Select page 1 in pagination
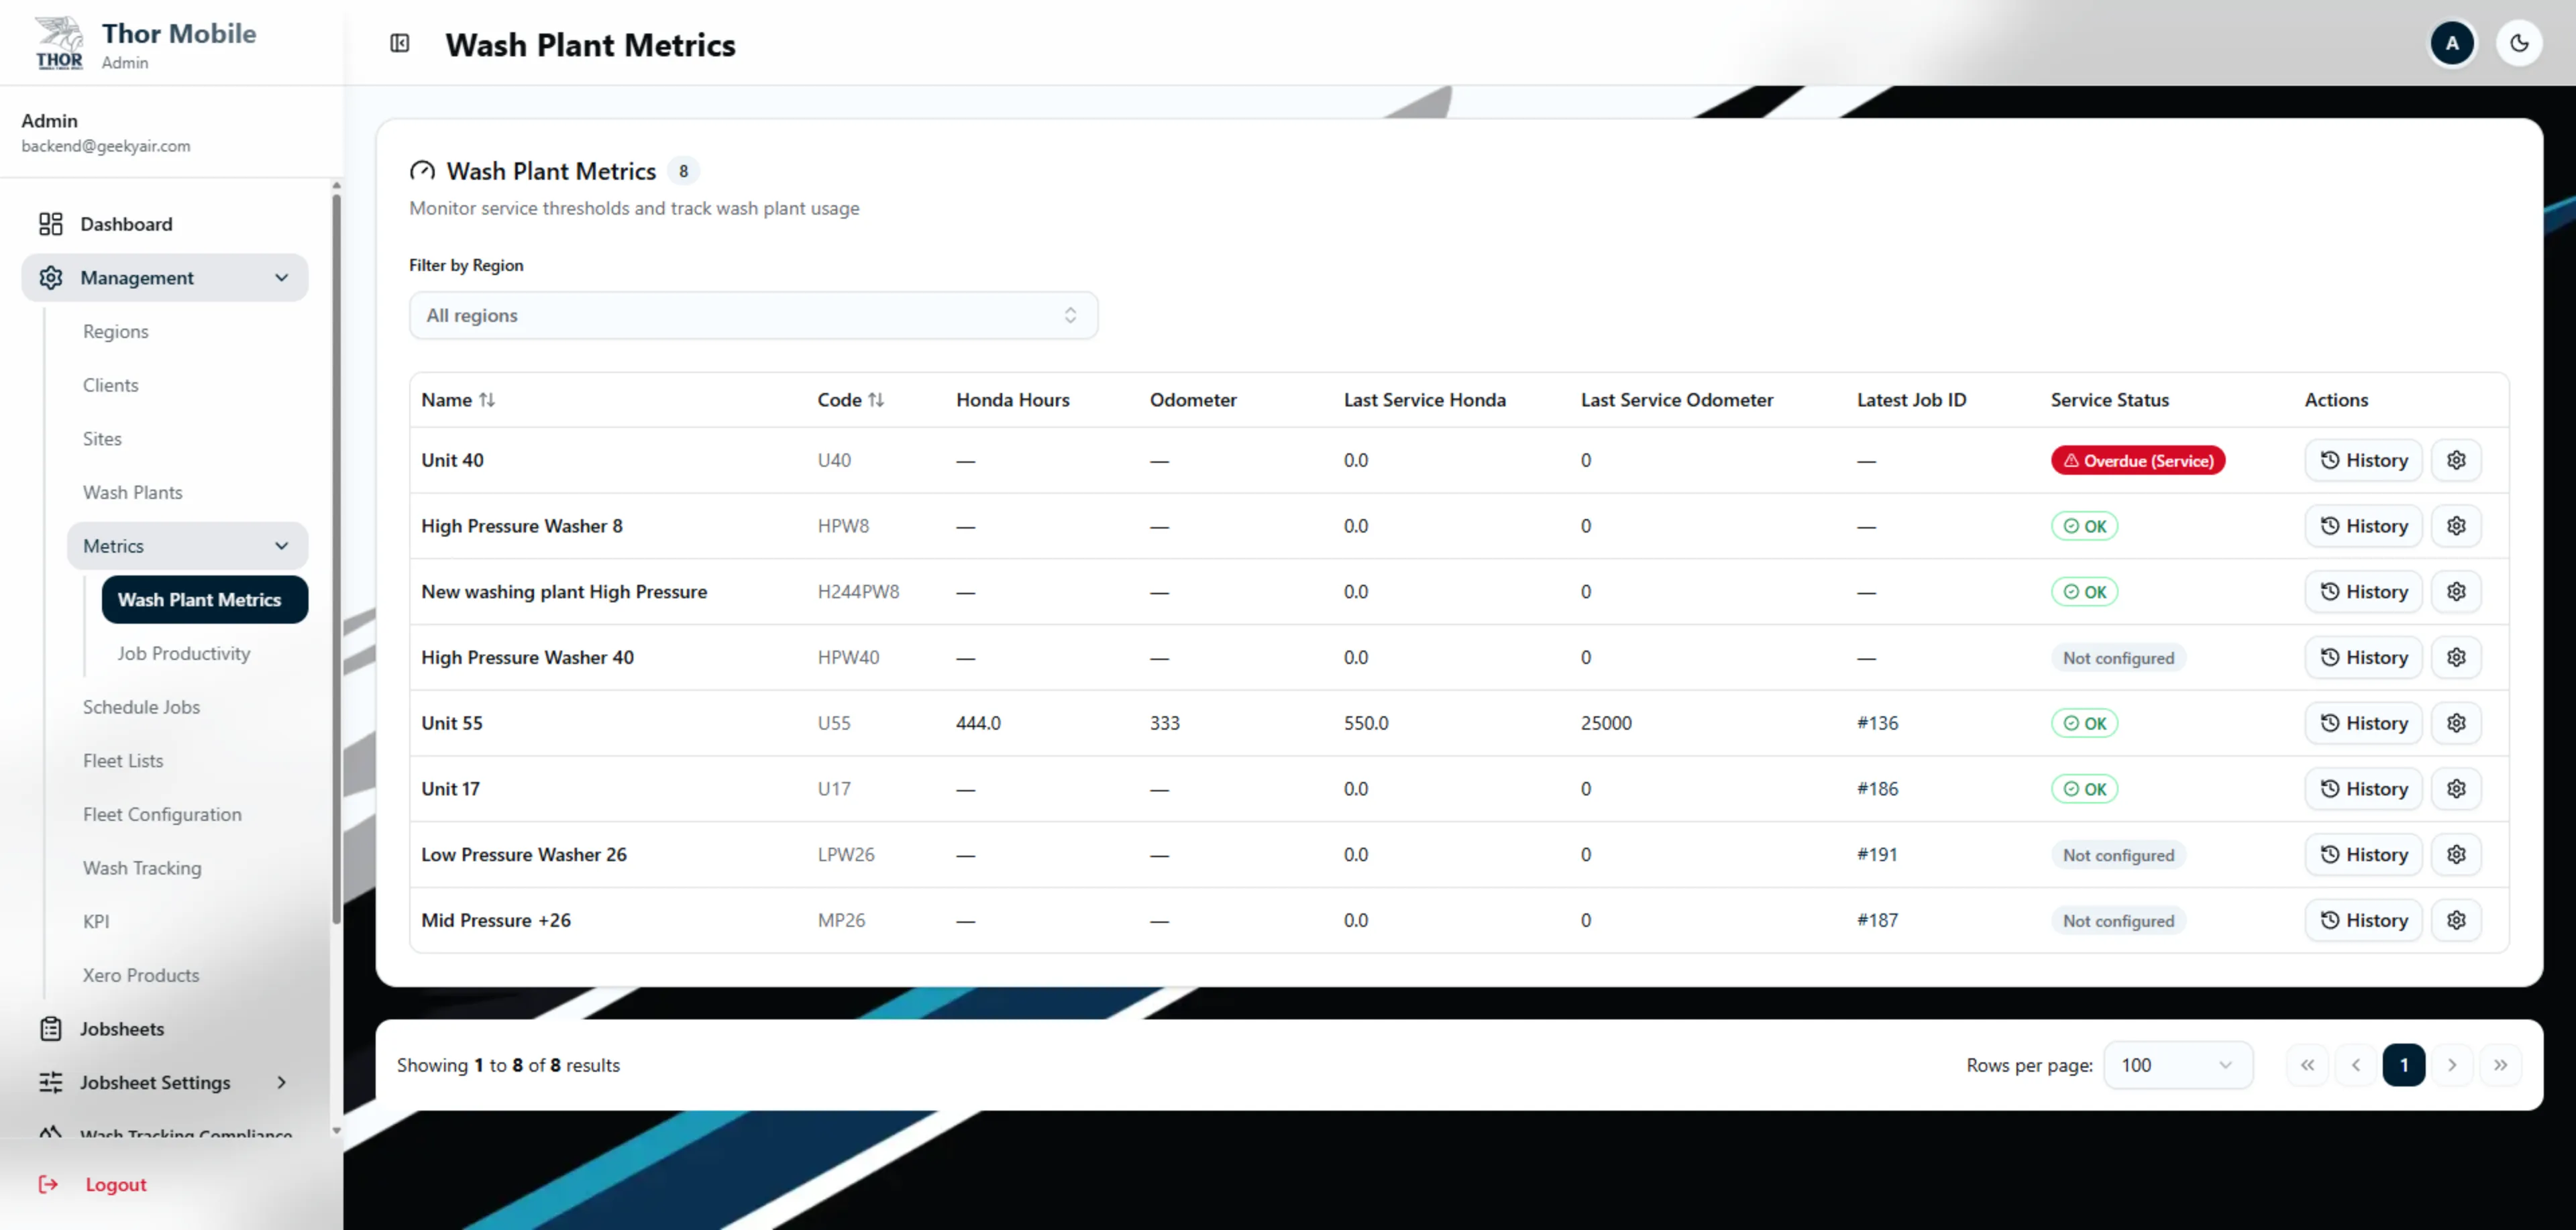 (x=2403, y=1065)
